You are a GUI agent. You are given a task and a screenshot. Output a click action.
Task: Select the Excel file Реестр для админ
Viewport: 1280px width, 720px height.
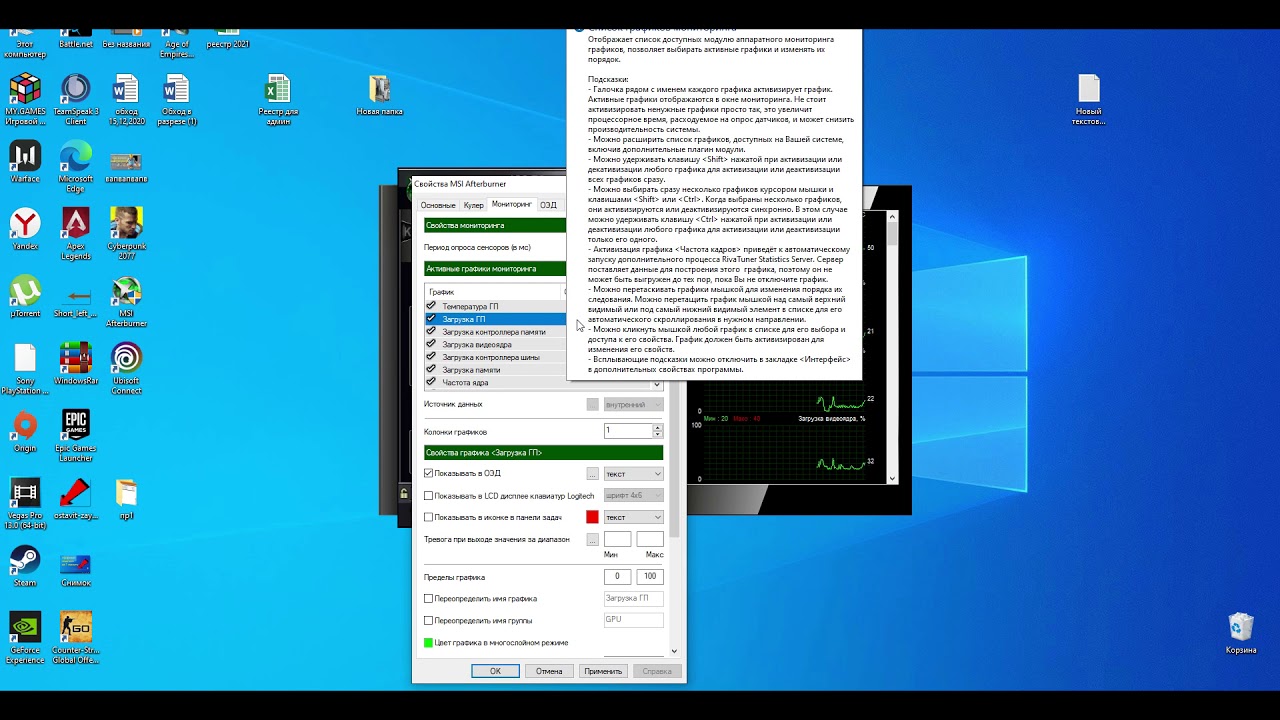[278, 100]
